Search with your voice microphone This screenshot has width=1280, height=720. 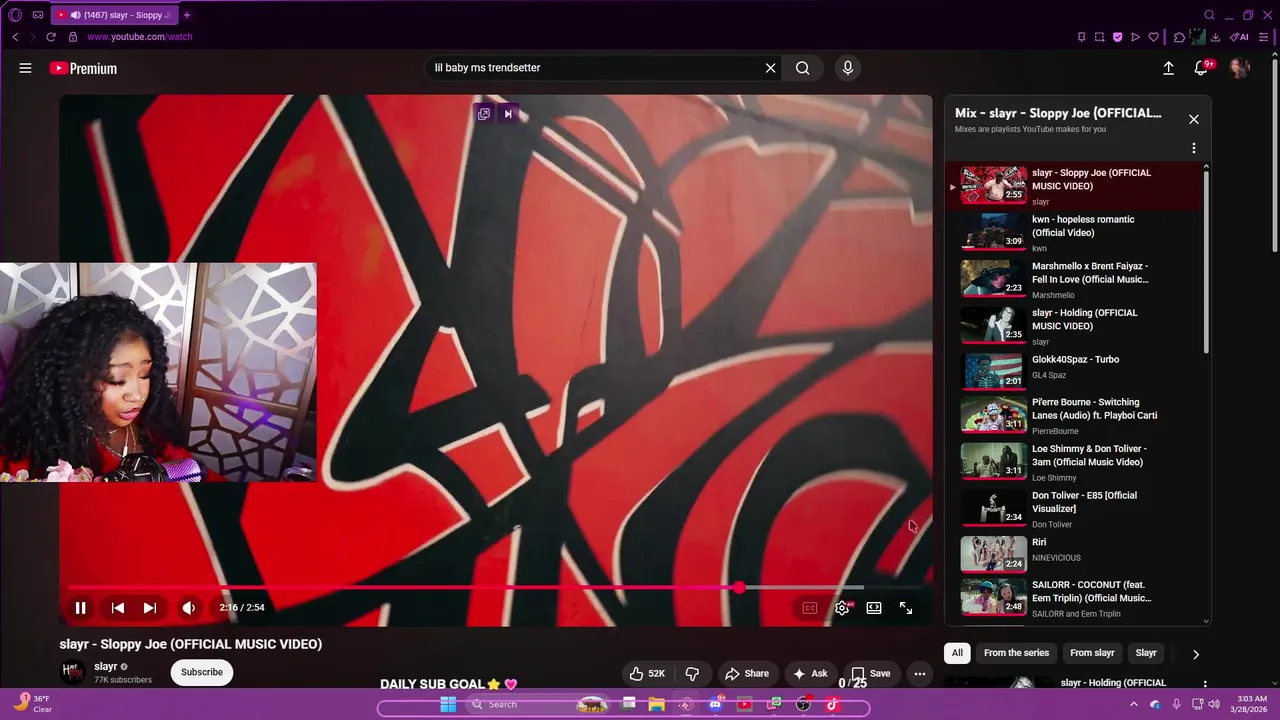[x=848, y=68]
